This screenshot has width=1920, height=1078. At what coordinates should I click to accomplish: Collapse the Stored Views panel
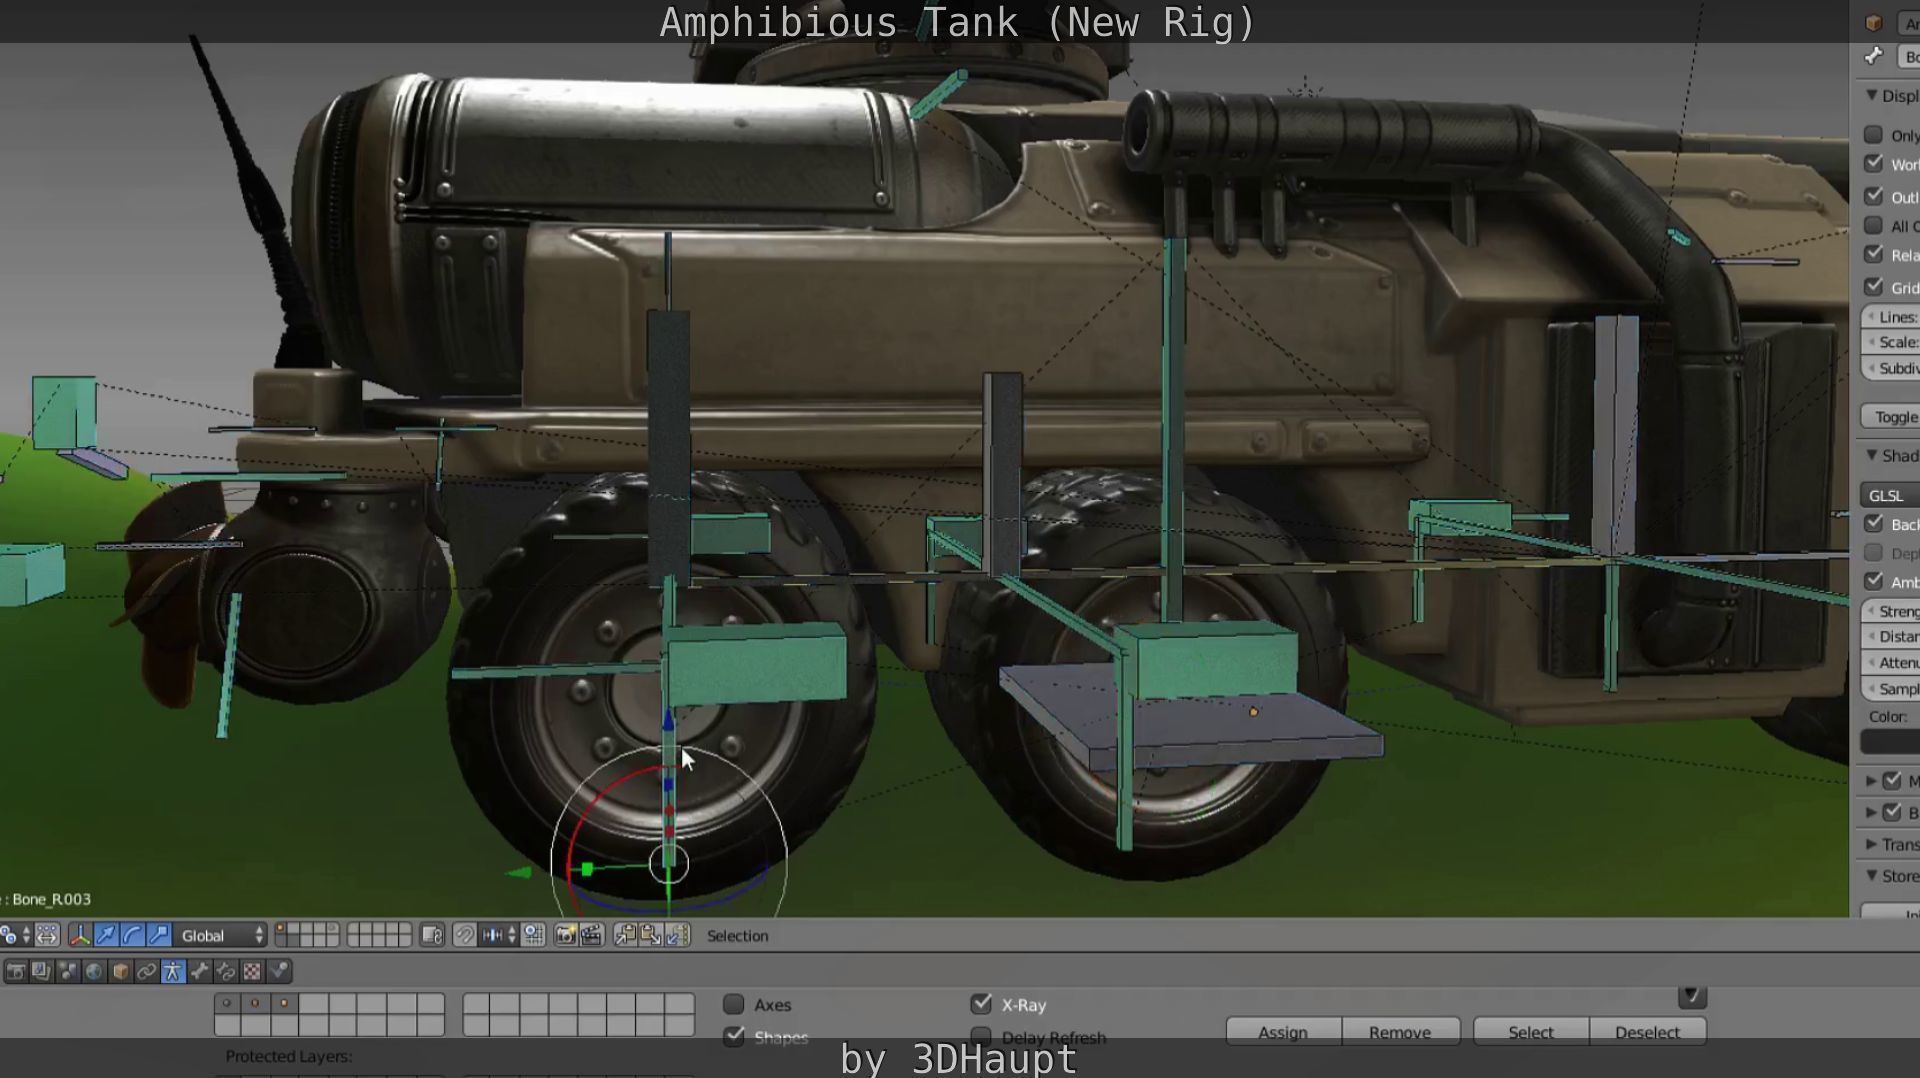(x=1871, y=875)
